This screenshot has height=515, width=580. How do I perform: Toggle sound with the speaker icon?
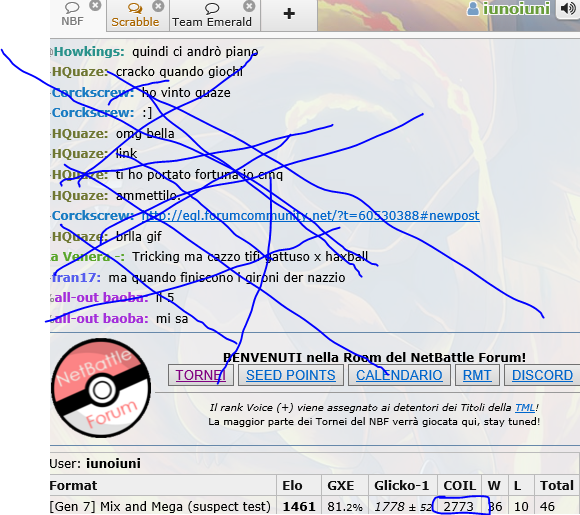click(x=568, y=9)
